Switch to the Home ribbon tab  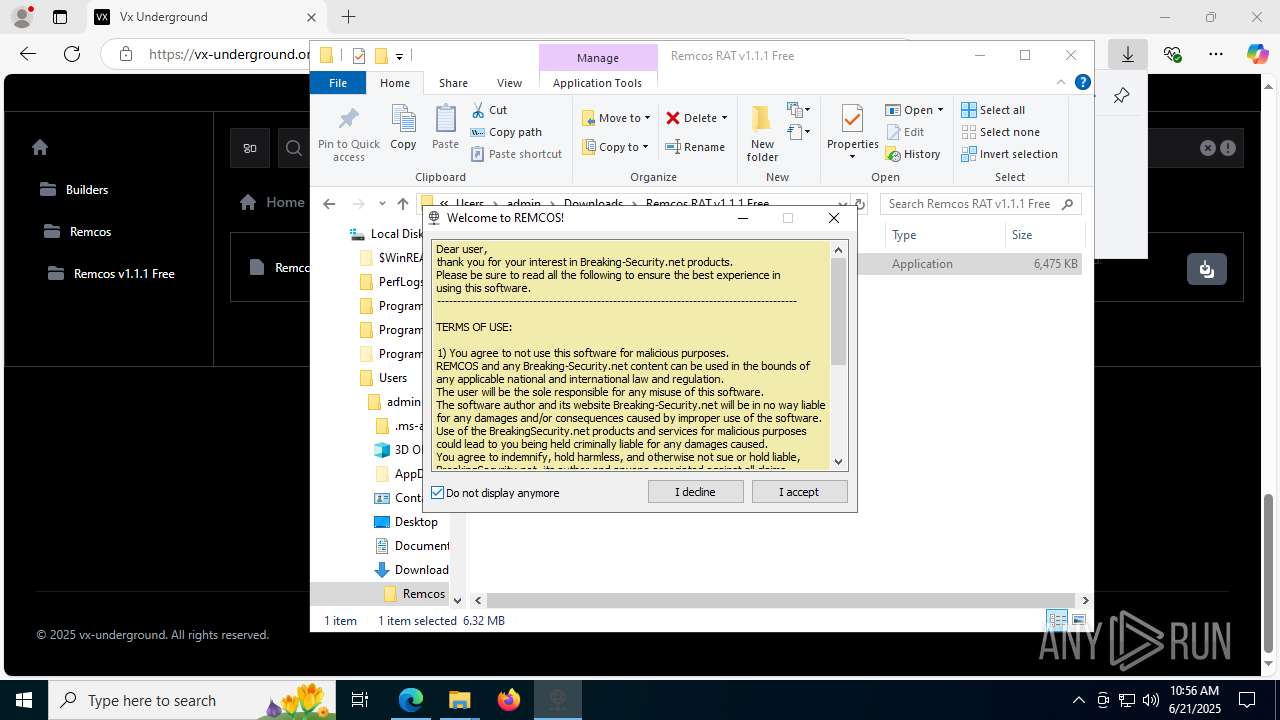point(395,83)
